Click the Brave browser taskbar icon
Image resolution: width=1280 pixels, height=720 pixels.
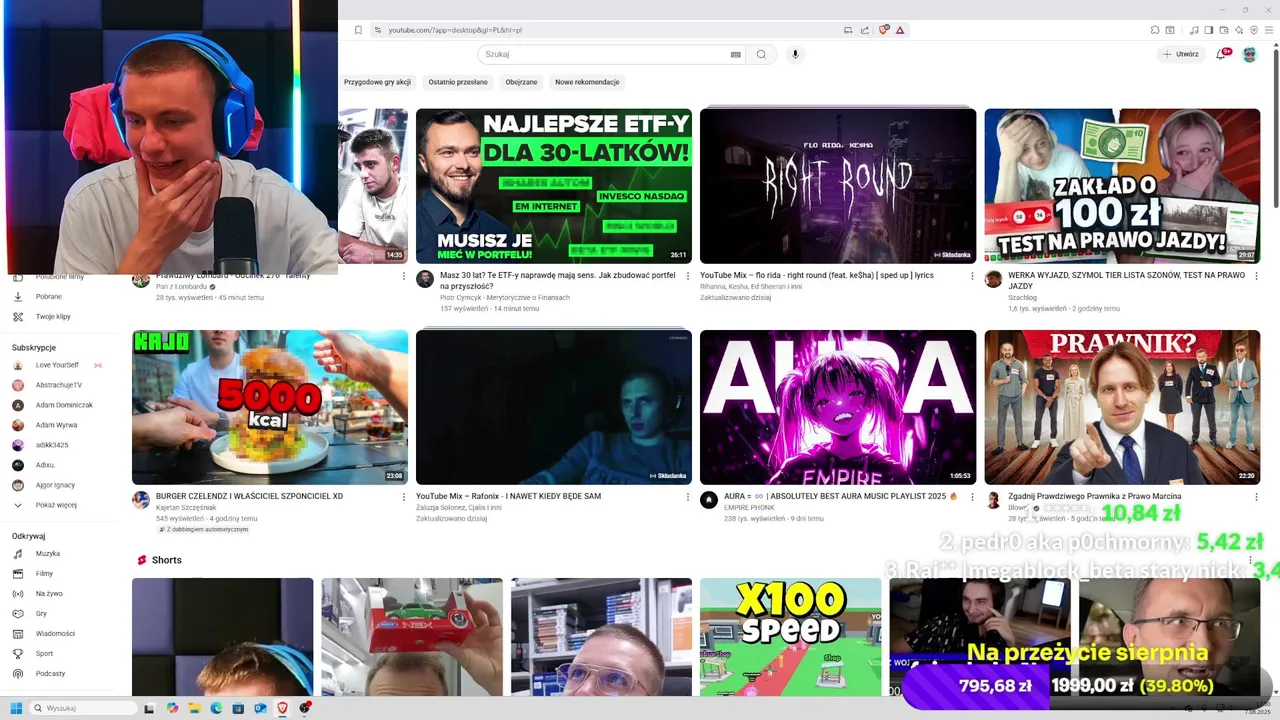(x=283, y=708)
